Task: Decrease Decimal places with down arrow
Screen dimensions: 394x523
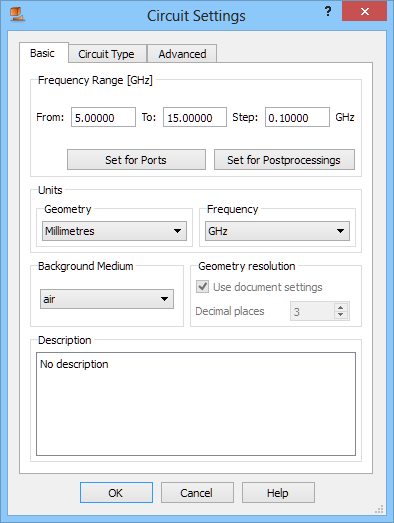Action: tap(341, 315)
